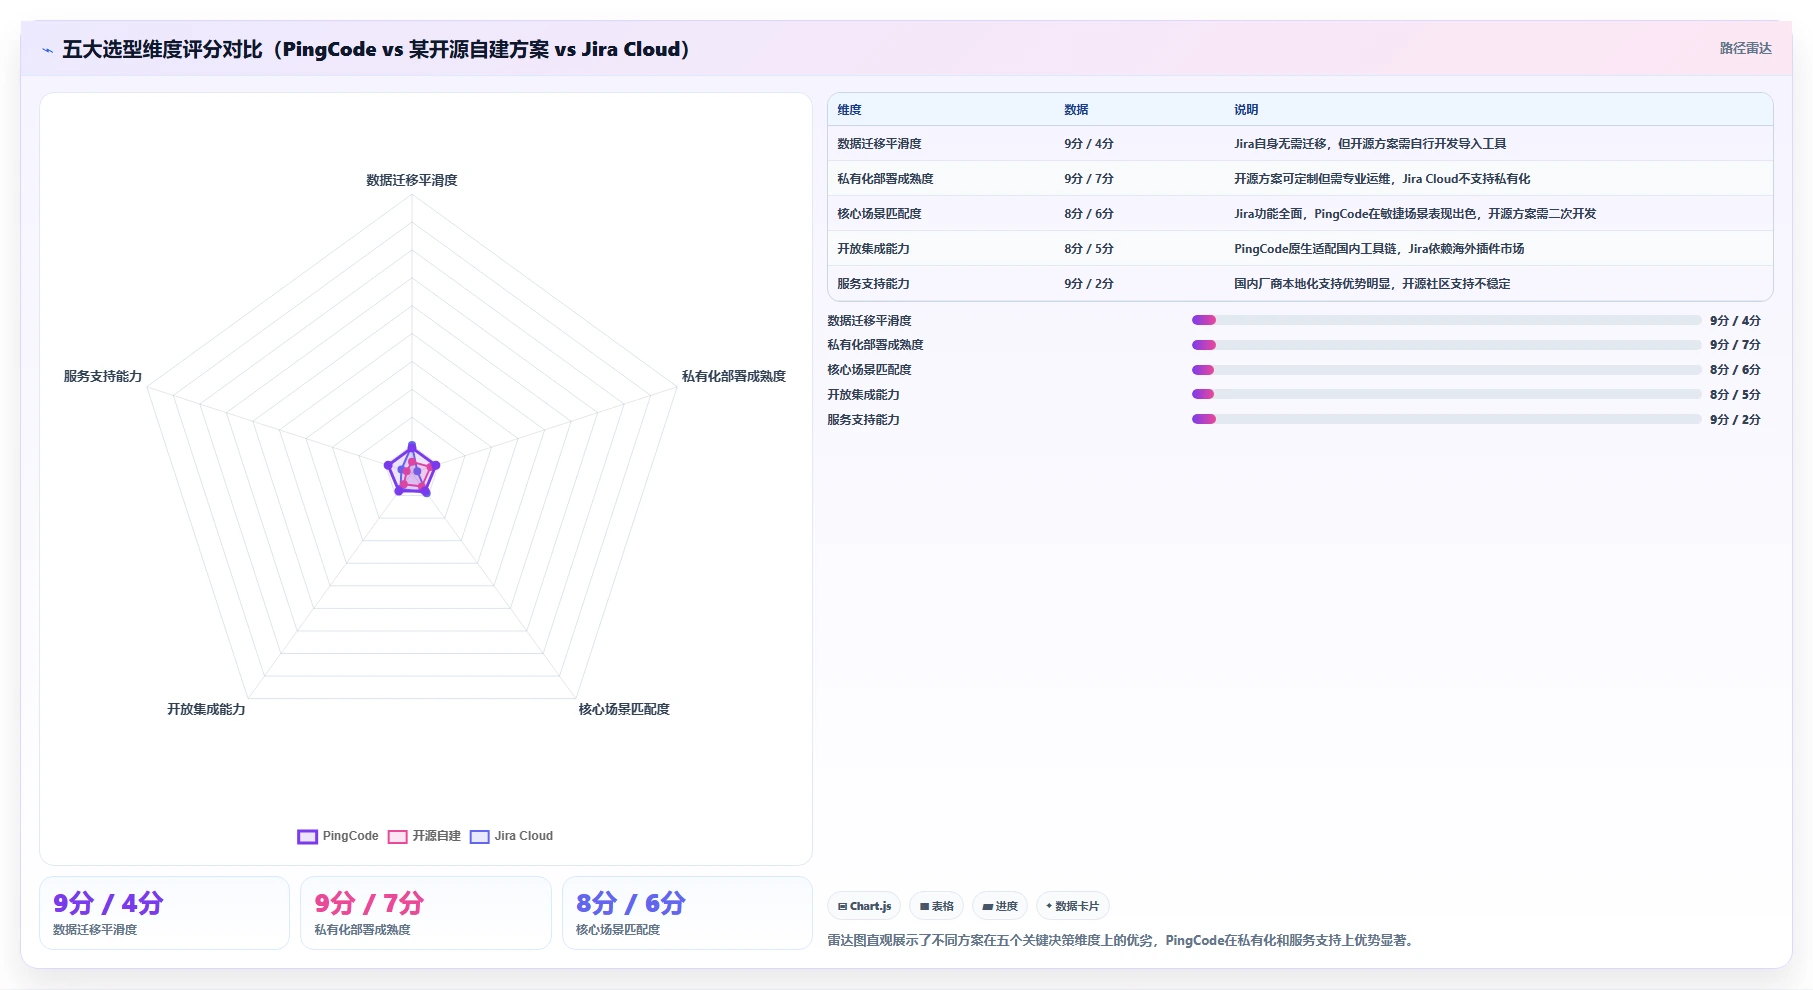Screen dimensions: 1813x990
Task: Click the Chart.js tag chip
Action: (864, 906)
